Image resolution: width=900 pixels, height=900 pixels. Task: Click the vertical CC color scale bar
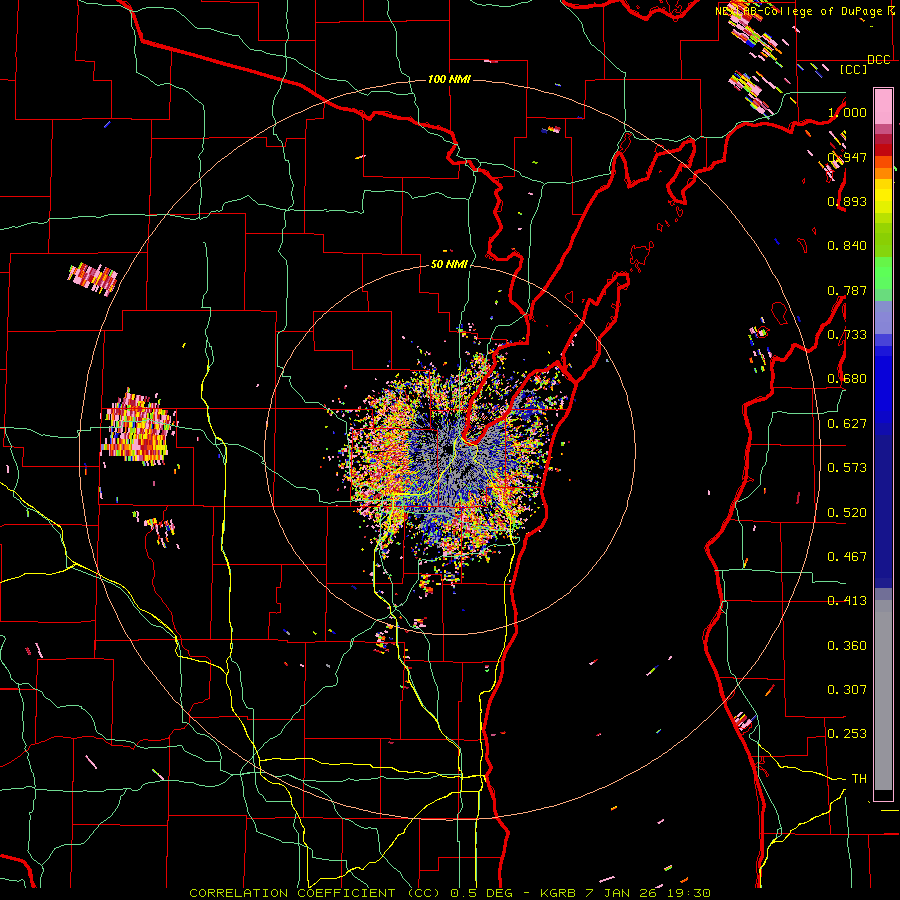click(x=883, y=445)
